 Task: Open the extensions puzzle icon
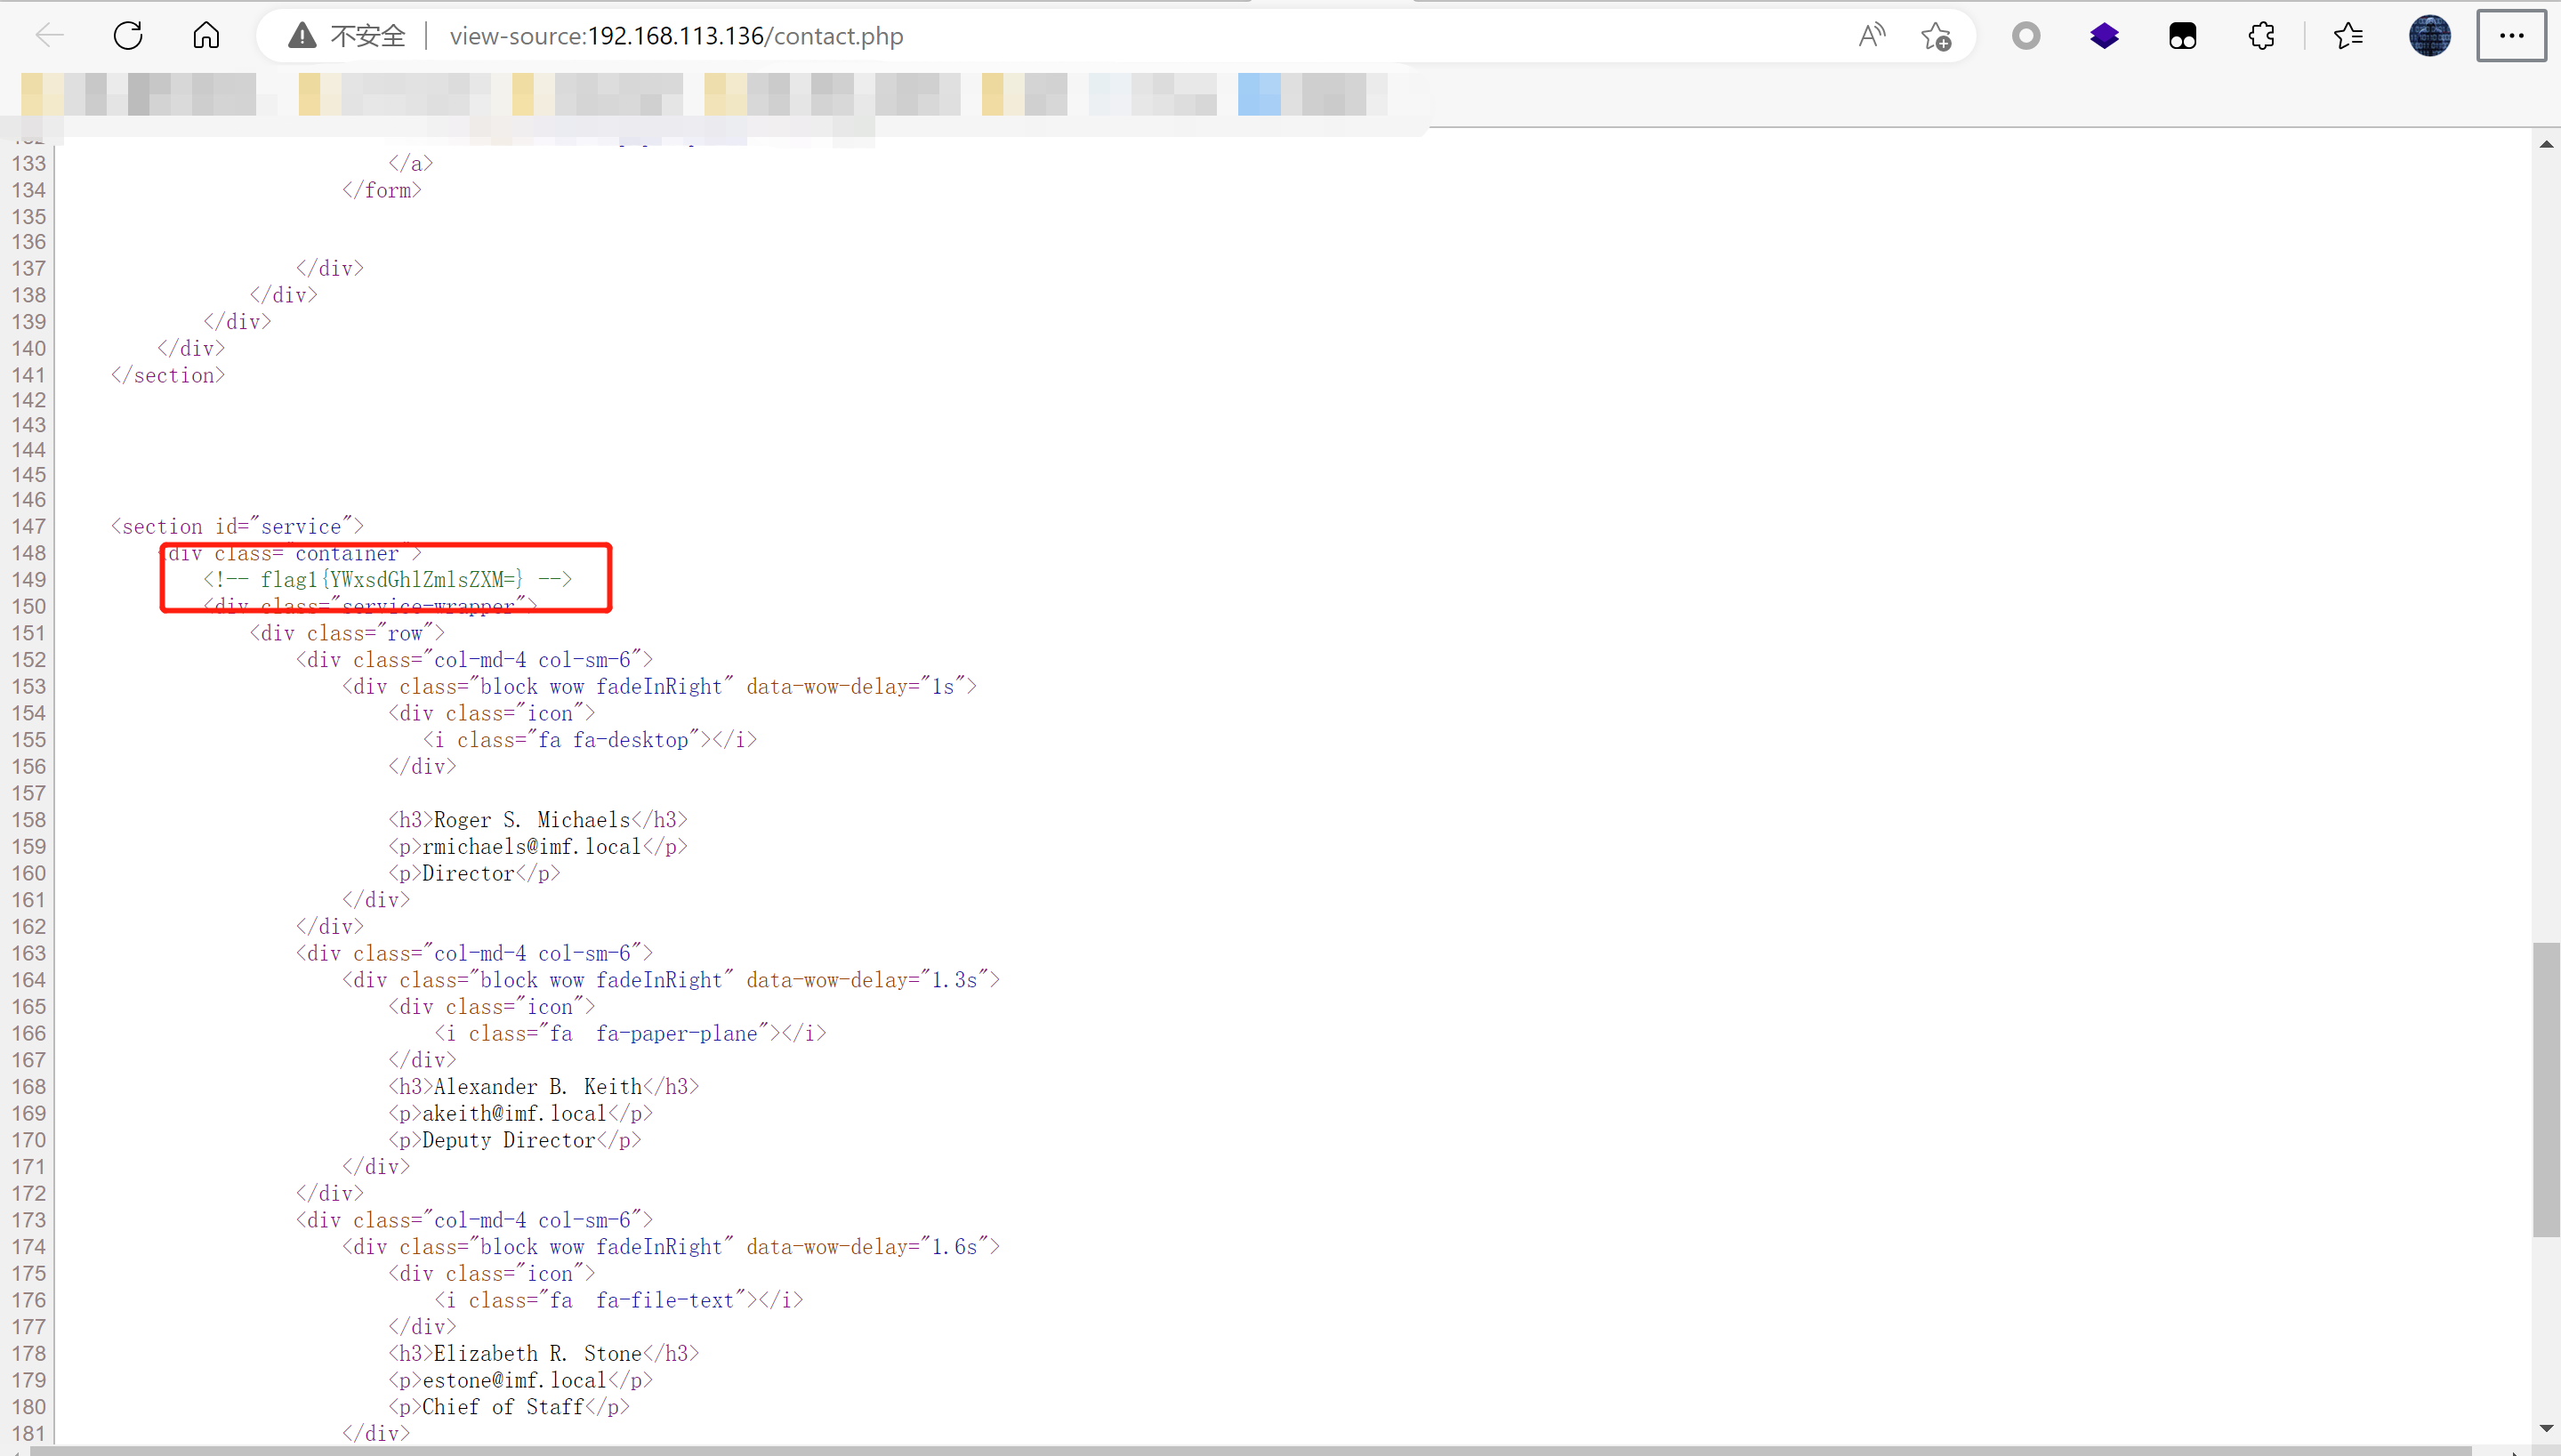[2261, 36]
